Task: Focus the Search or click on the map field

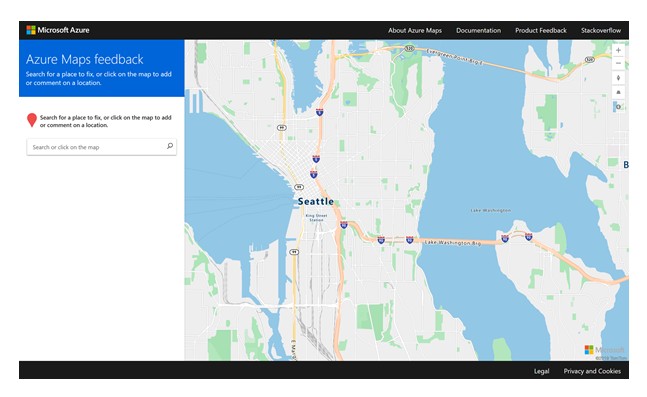Action: (102, 147)
